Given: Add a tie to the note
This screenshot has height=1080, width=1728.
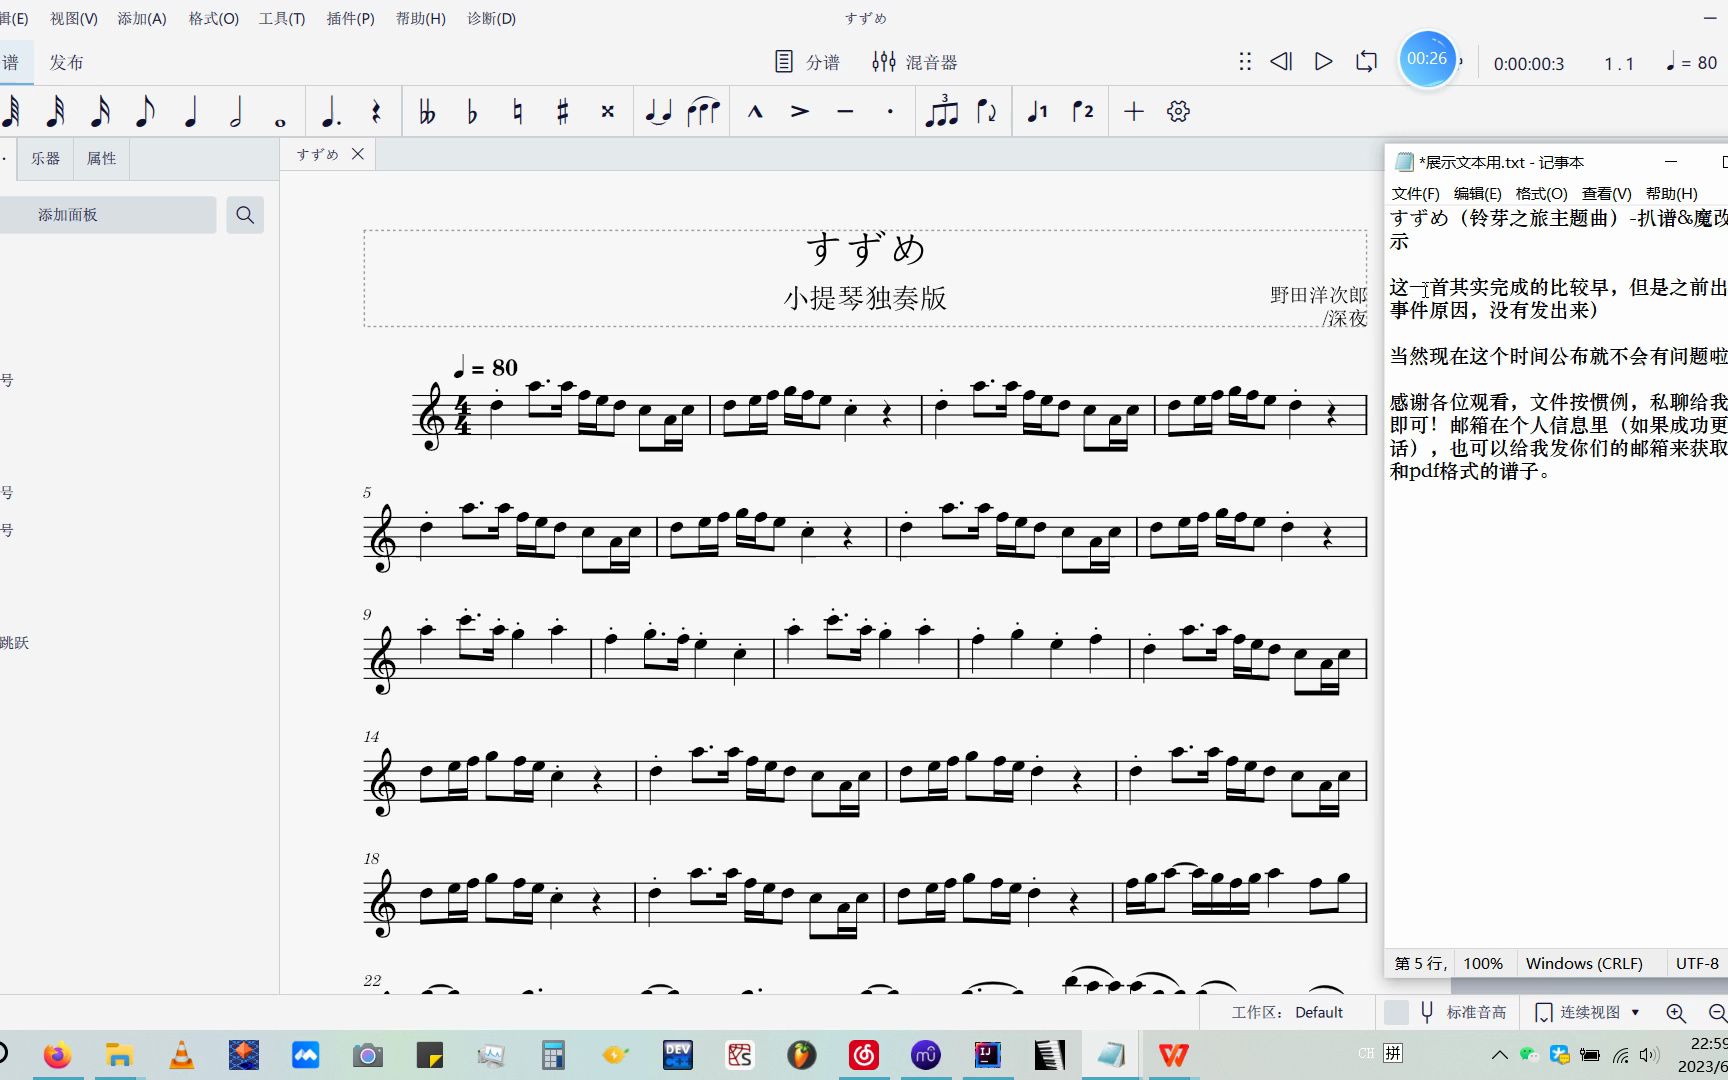Looking at the screenshot, I should 658,112.
